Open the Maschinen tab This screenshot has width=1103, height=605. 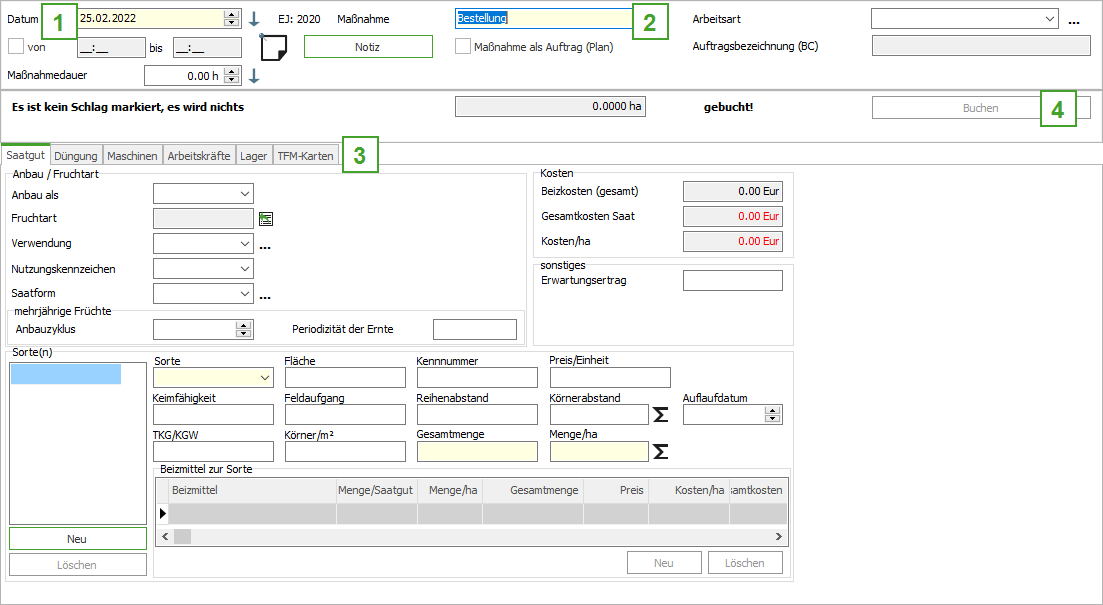(133, 156)
